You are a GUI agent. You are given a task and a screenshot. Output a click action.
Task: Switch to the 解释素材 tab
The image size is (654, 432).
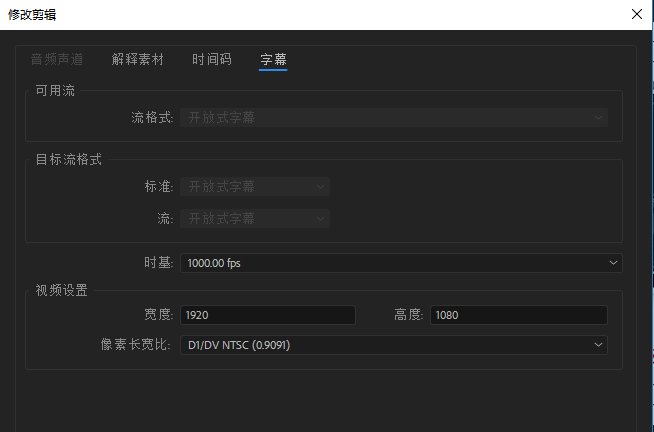[x=138, y=59]
